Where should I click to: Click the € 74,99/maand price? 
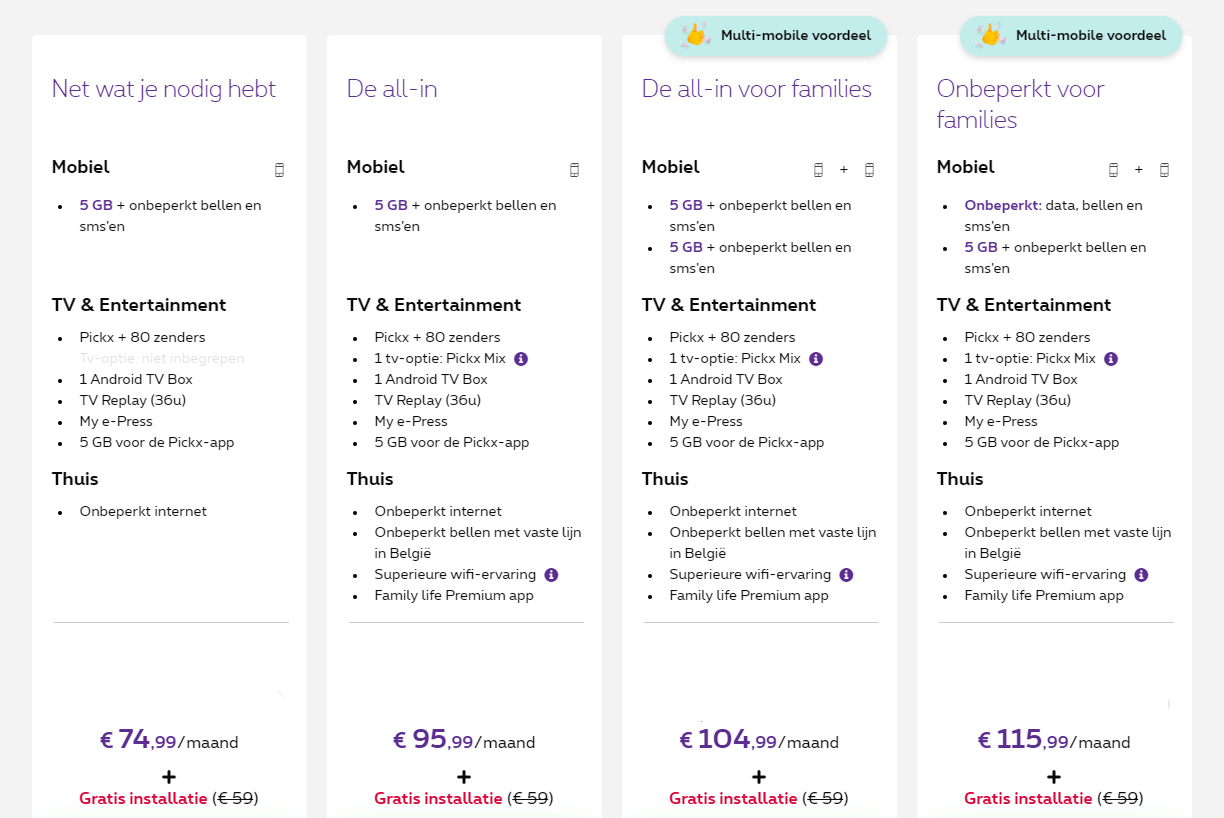click(x=169, y=741)
